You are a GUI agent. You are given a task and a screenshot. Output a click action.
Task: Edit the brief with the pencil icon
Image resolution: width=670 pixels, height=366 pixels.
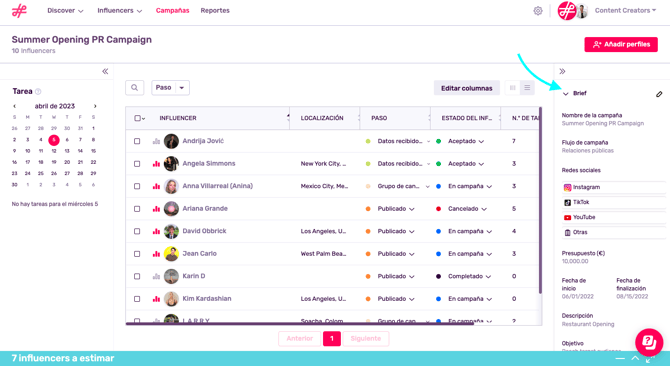pyautogui.click(x=659, y=94)
